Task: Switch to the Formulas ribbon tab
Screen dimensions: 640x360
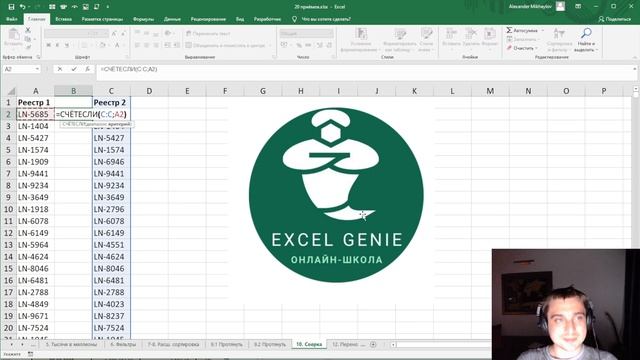Action: [143, 19]
